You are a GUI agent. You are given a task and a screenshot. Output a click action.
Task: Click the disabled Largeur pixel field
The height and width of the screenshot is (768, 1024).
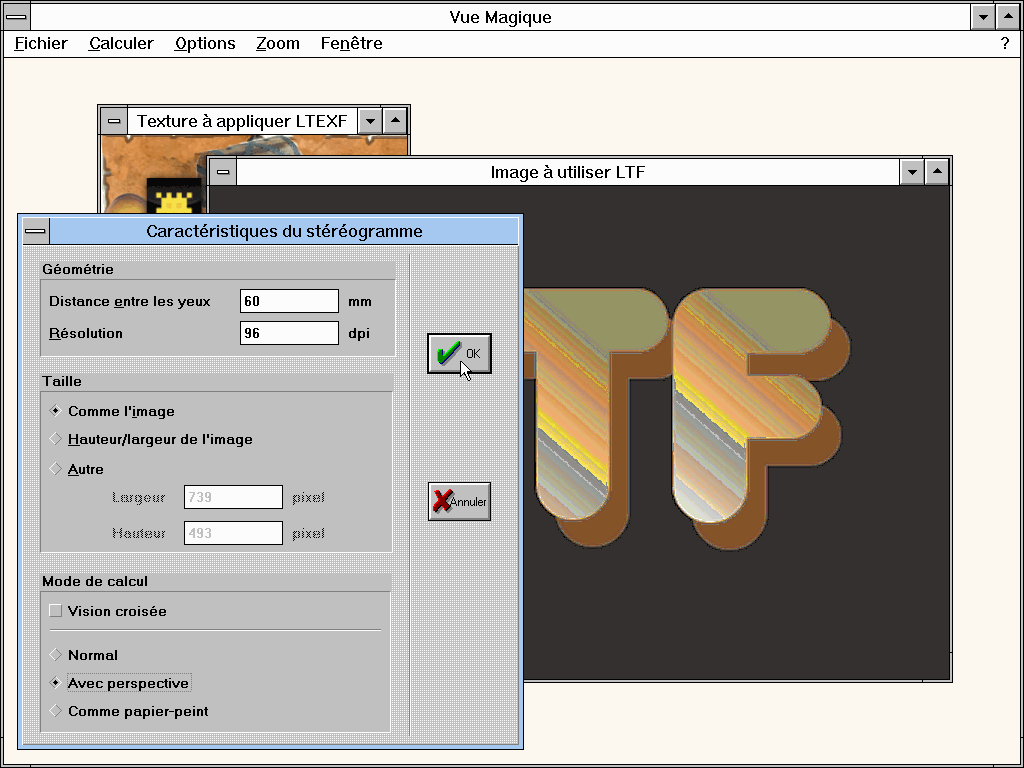233,497
